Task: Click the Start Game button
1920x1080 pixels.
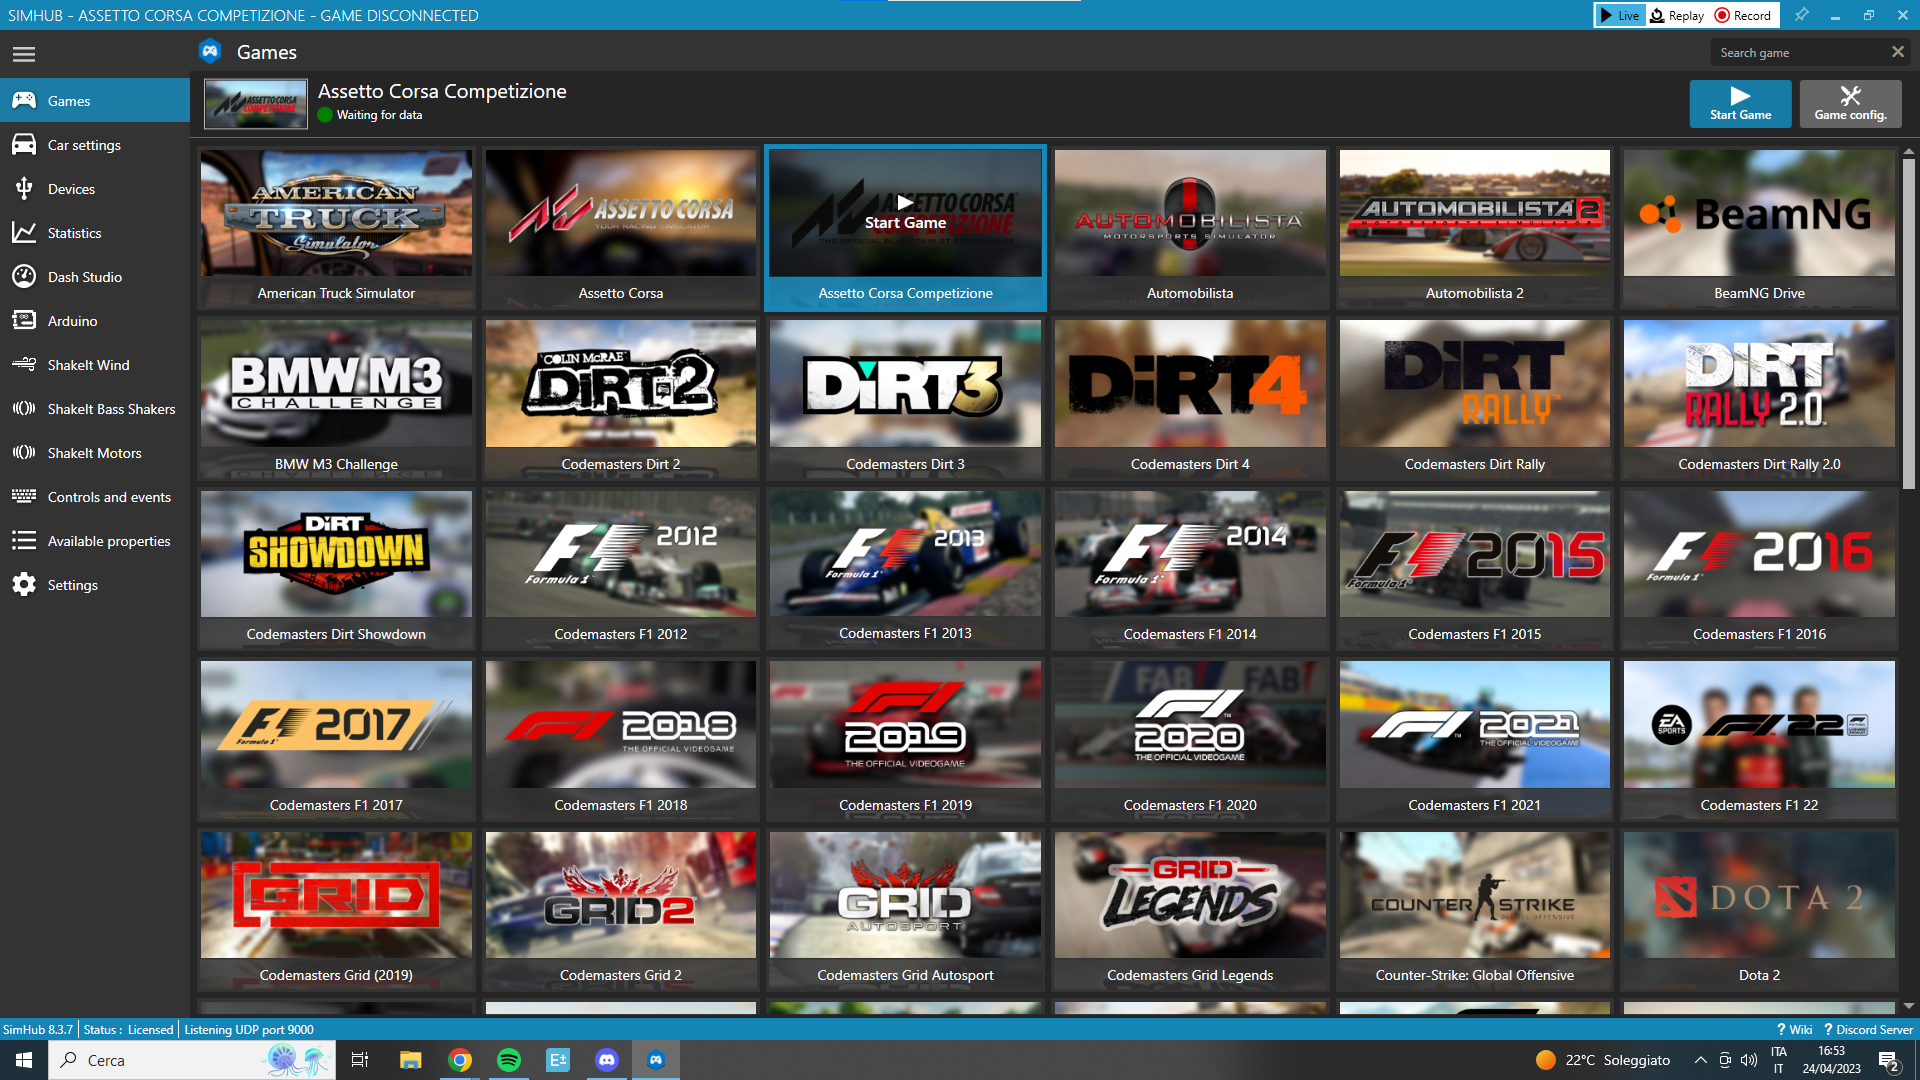Action: pos(1740,103)
